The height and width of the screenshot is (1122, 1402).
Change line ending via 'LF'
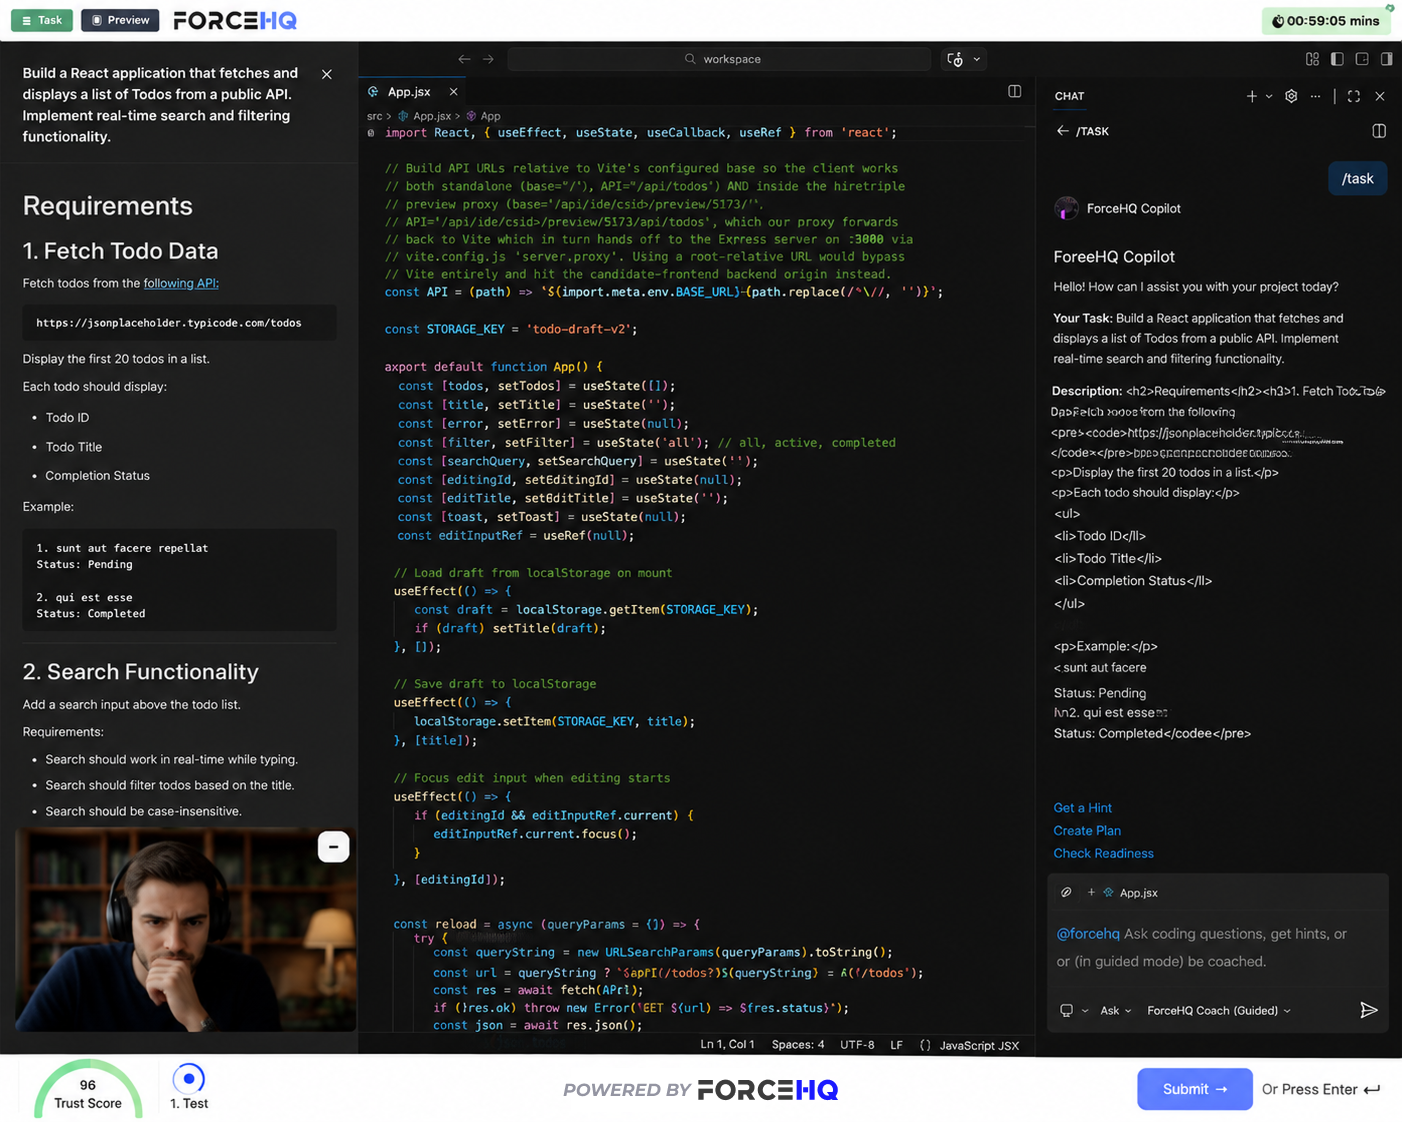click(x=896, y=1045)
